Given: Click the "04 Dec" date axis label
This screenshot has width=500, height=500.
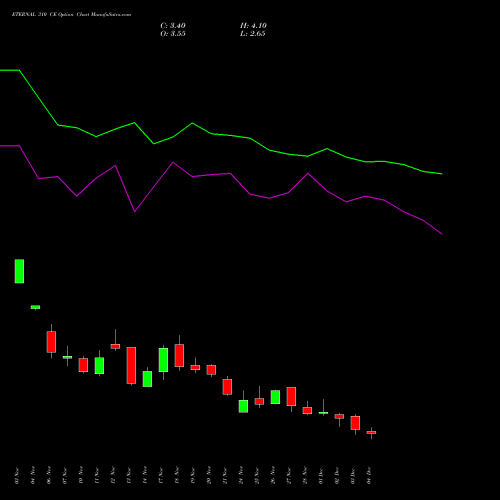Looking at the screenshot, I should pos(369,476).
